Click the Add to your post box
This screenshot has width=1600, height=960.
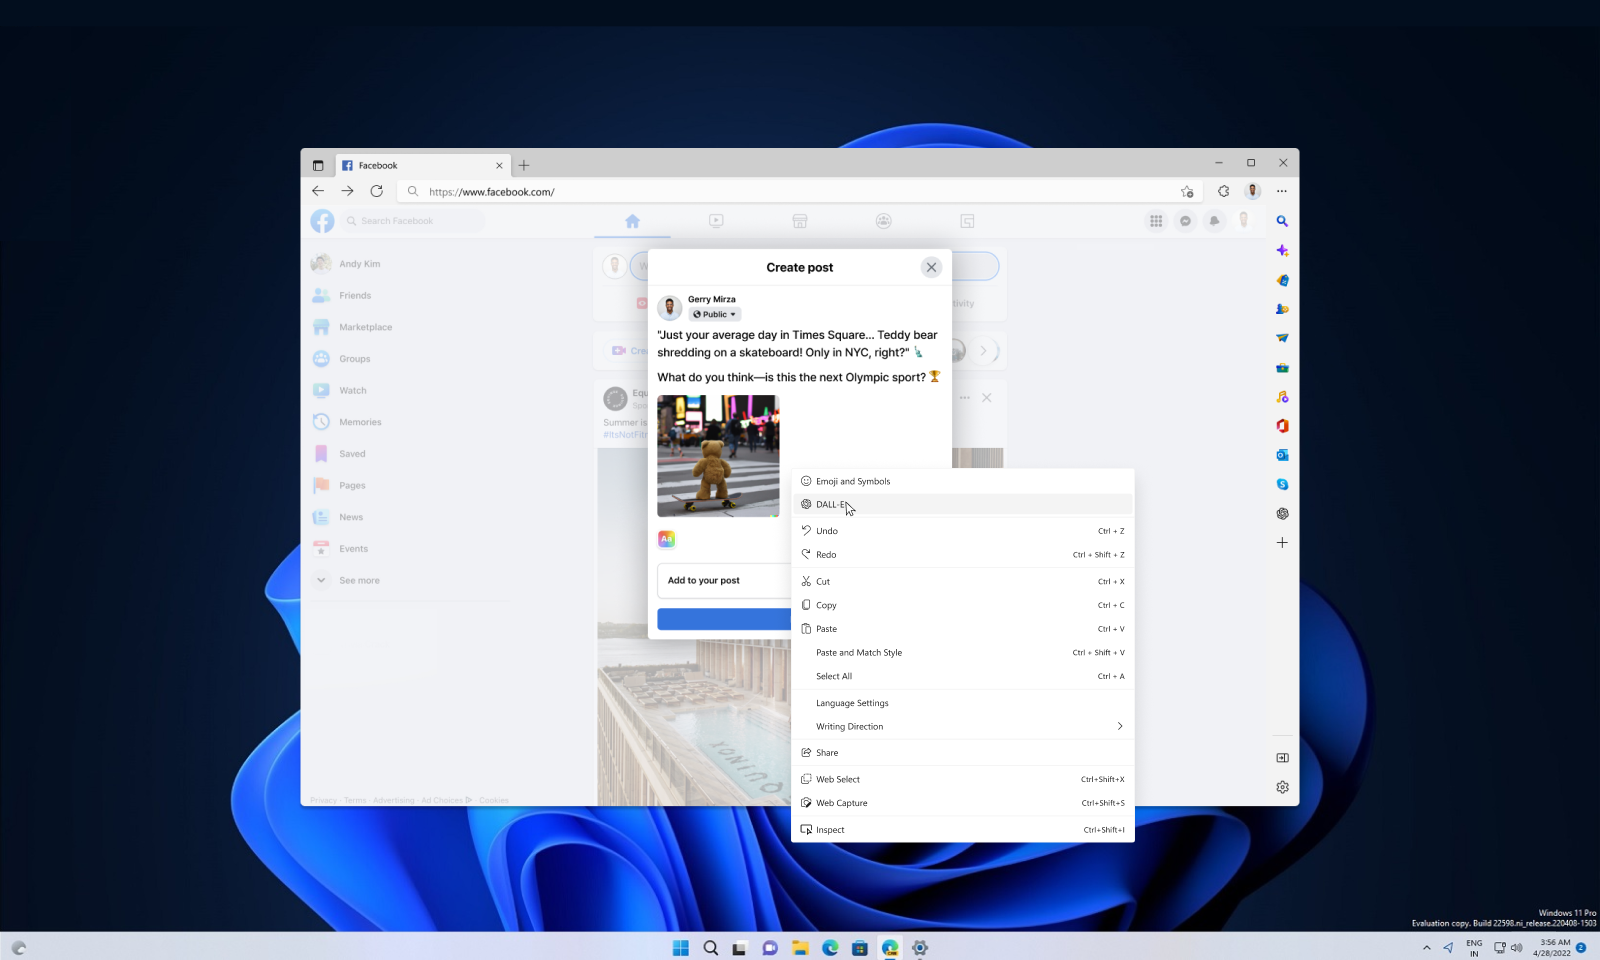point(724,580)
